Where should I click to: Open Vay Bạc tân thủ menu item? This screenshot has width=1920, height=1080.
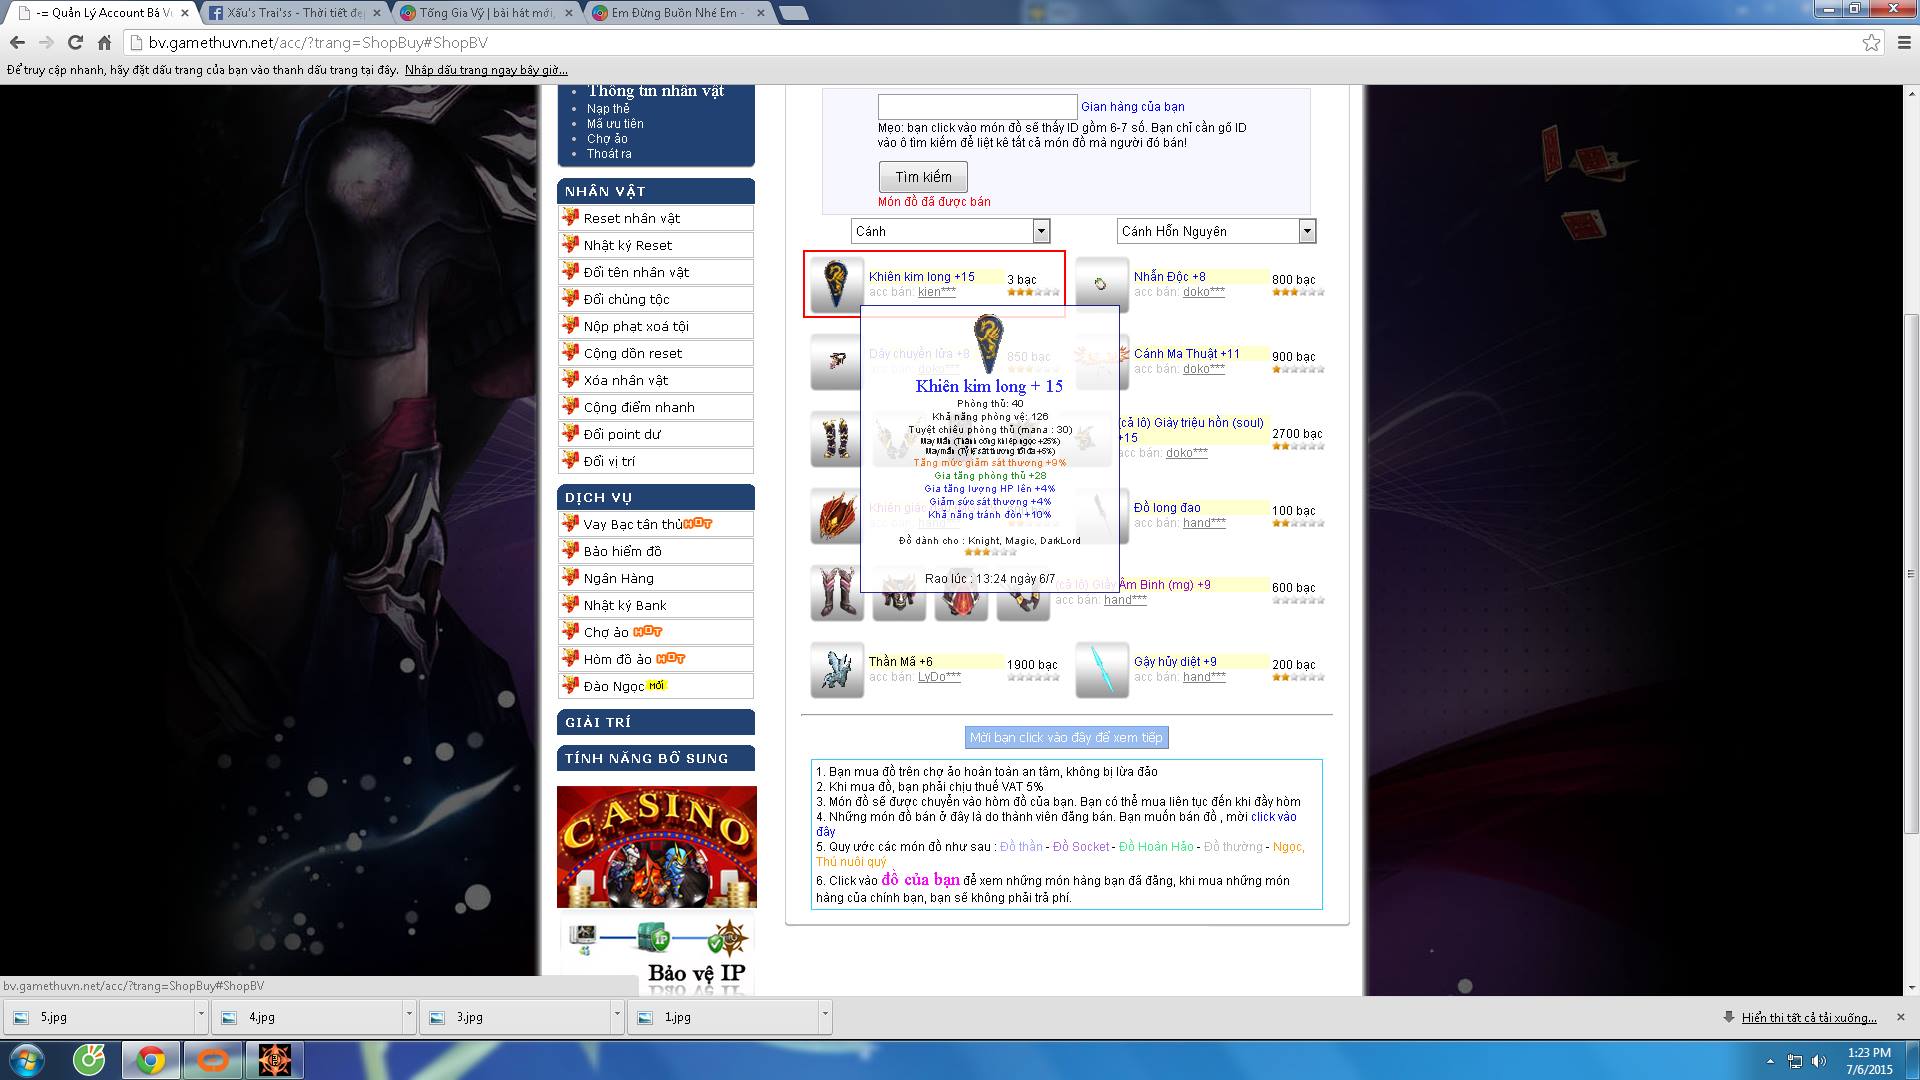[x=656, y=524]
